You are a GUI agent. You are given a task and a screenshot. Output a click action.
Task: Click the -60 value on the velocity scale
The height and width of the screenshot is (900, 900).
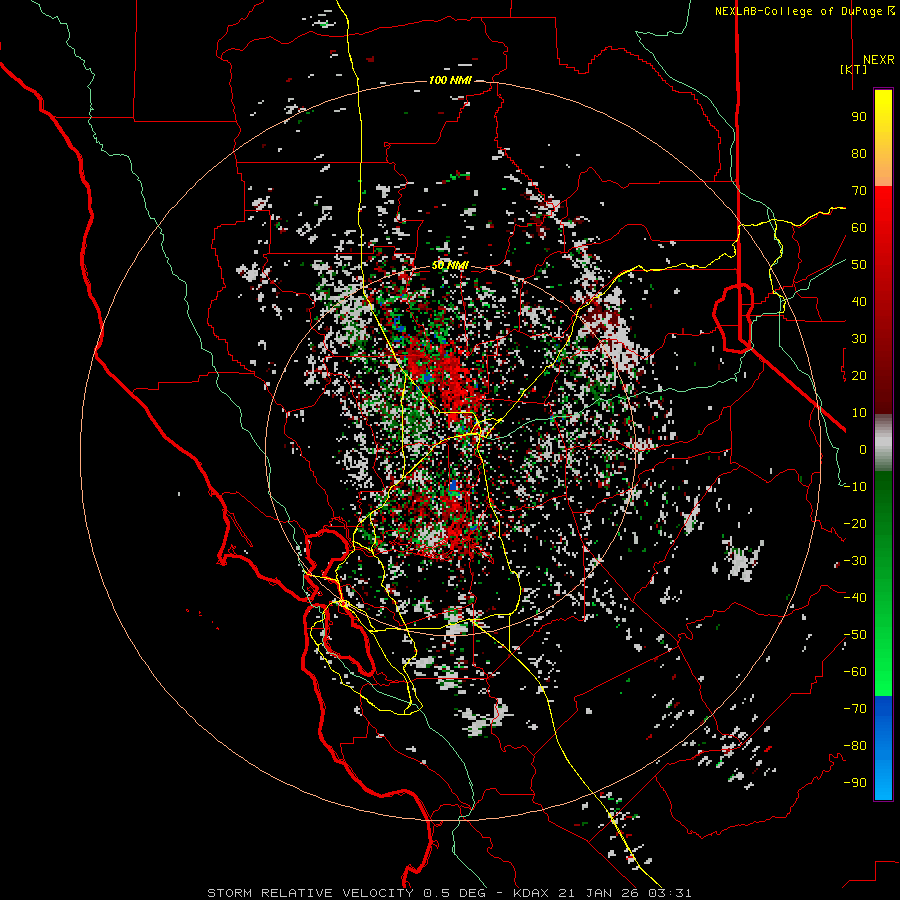[855, 672]
